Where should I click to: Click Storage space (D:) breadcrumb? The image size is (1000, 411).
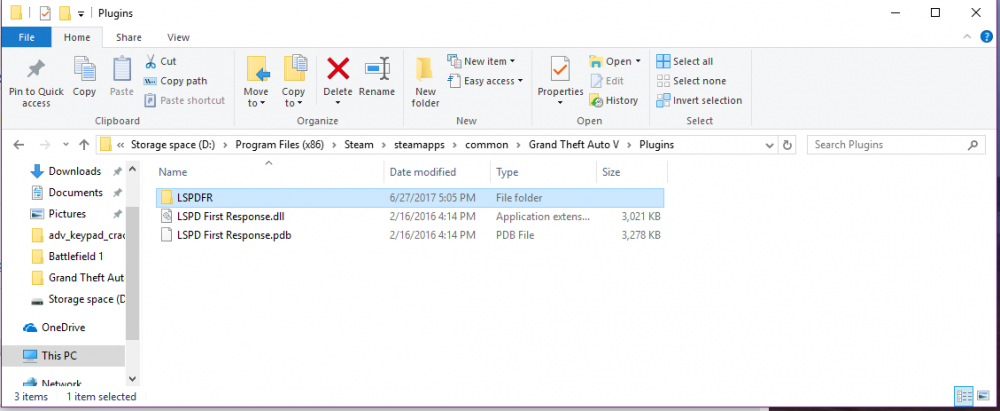tap(173, 145)
